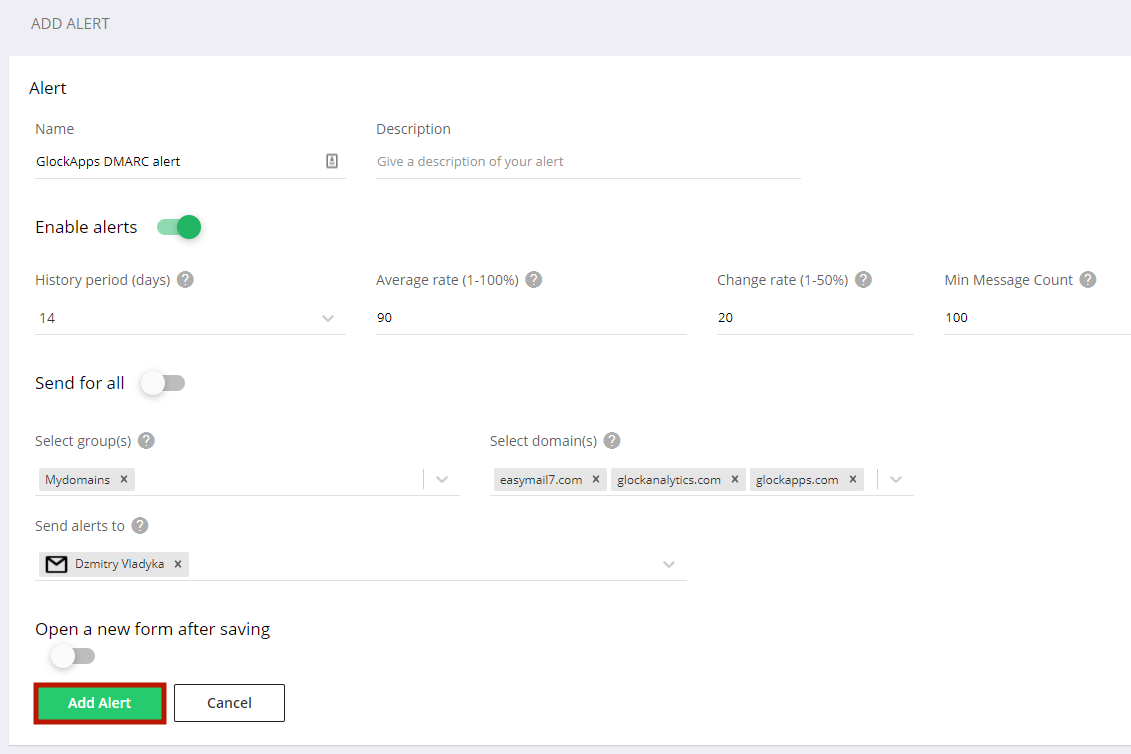Disable the Enable alerts switch
This screenshot has height=754, width=1131.
[x=178, y=227]
